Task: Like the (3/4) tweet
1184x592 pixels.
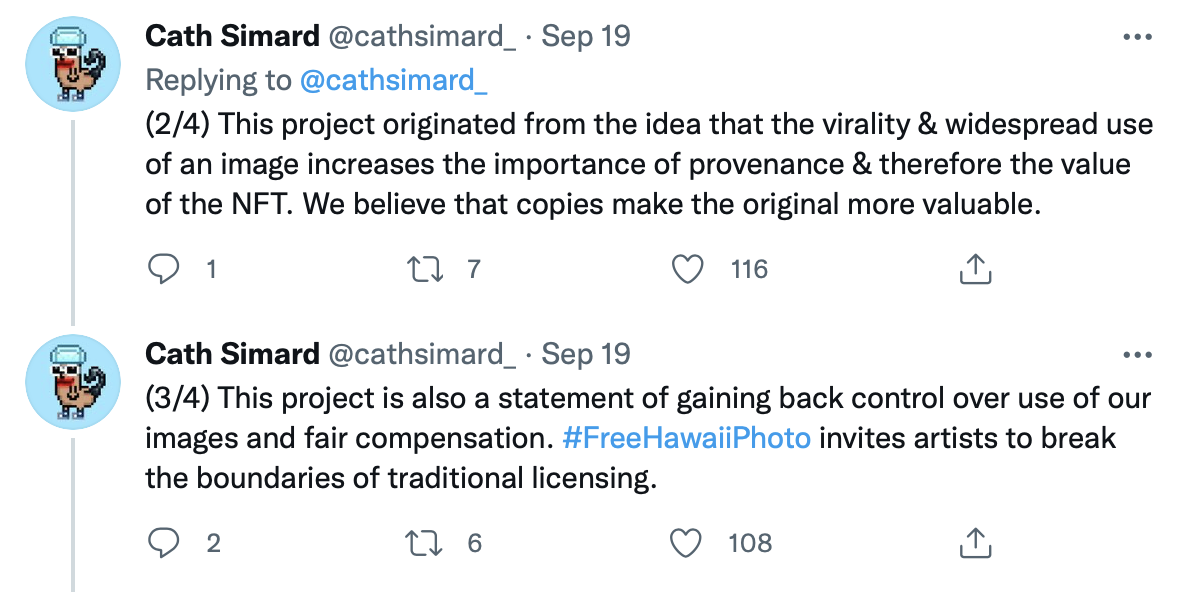Action: [x=686, y=542]
